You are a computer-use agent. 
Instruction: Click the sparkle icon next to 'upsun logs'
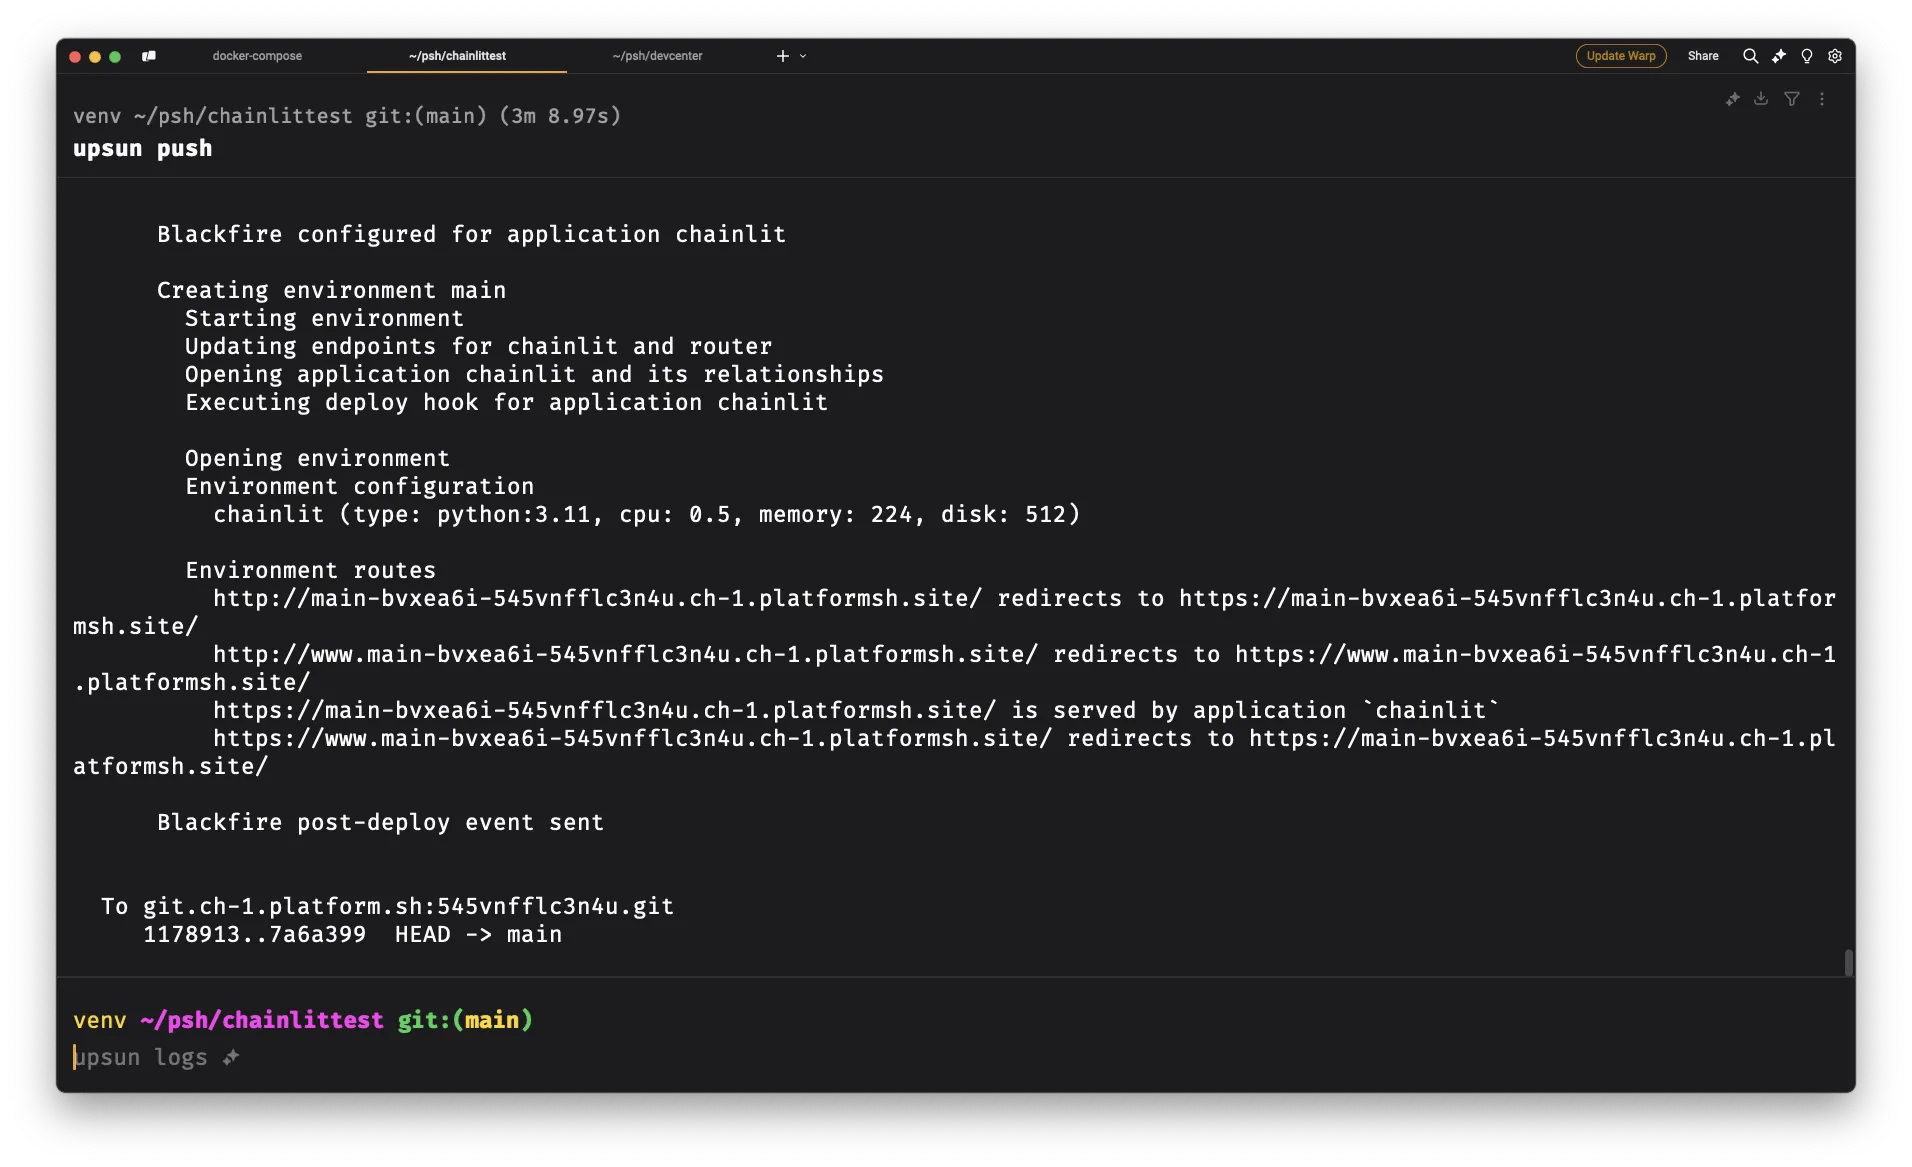231,1057
